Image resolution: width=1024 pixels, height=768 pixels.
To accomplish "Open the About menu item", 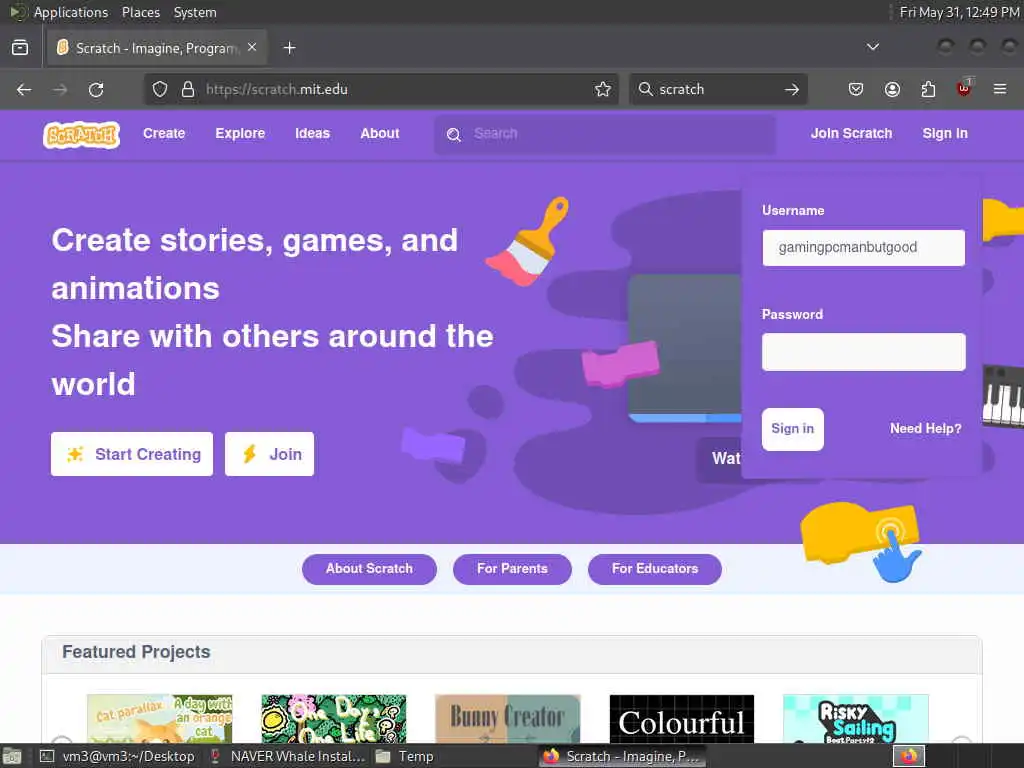I will click(x=379, y=133).
